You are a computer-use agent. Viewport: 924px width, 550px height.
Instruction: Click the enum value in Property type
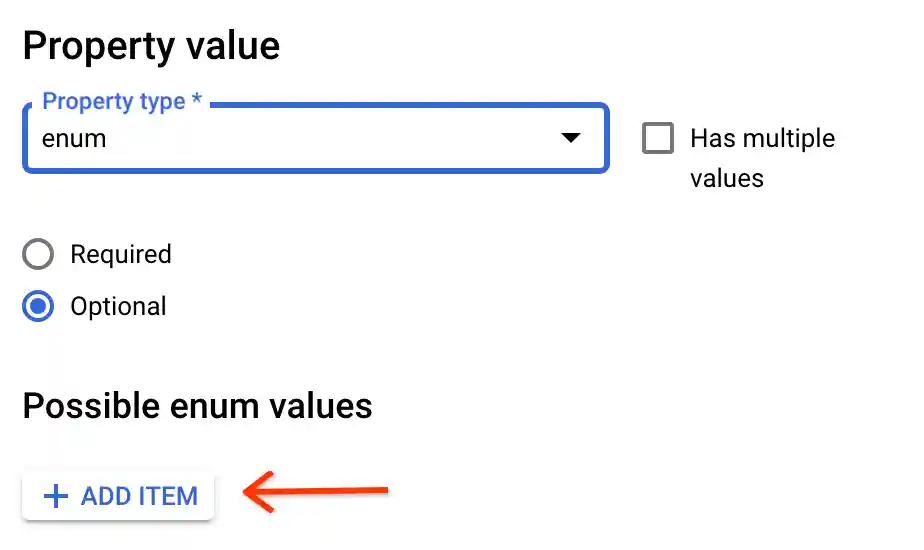click(x=74, y=139)
